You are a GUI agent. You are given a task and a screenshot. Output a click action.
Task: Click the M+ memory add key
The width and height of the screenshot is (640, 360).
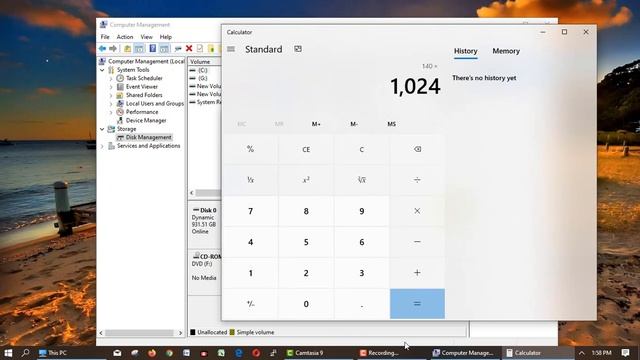[x=316, y=124]
